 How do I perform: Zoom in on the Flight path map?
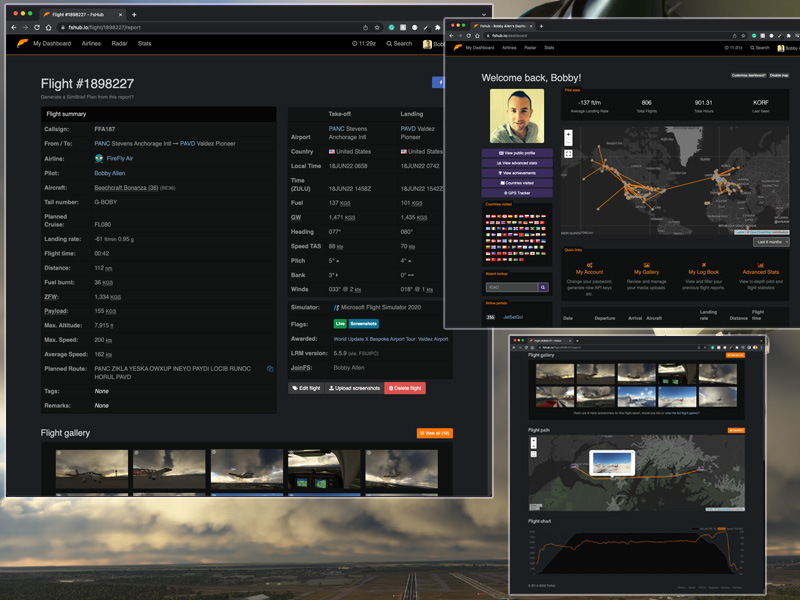pos(534,440)
